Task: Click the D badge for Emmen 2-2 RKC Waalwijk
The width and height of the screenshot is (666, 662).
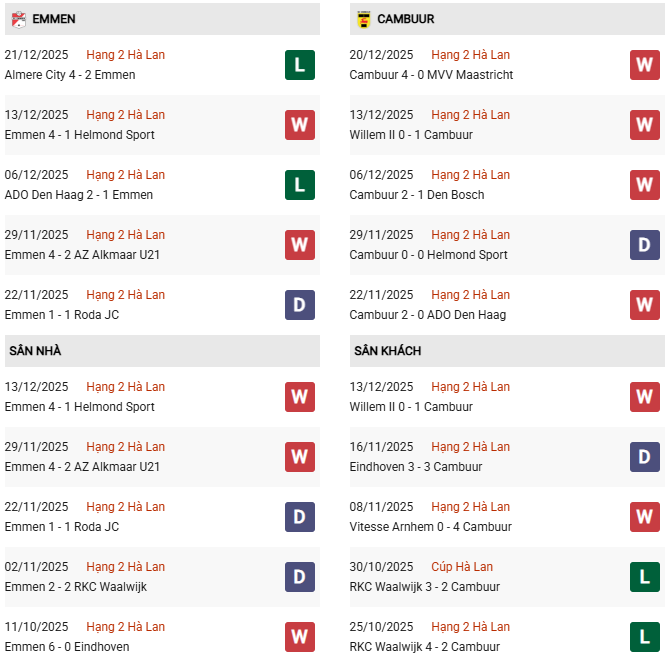Action: tap(300, 577)
